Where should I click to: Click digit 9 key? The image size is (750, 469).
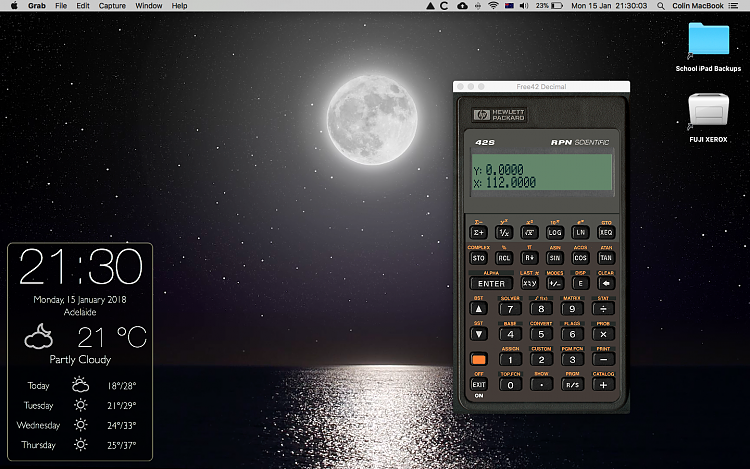click(x=572, y=309)
